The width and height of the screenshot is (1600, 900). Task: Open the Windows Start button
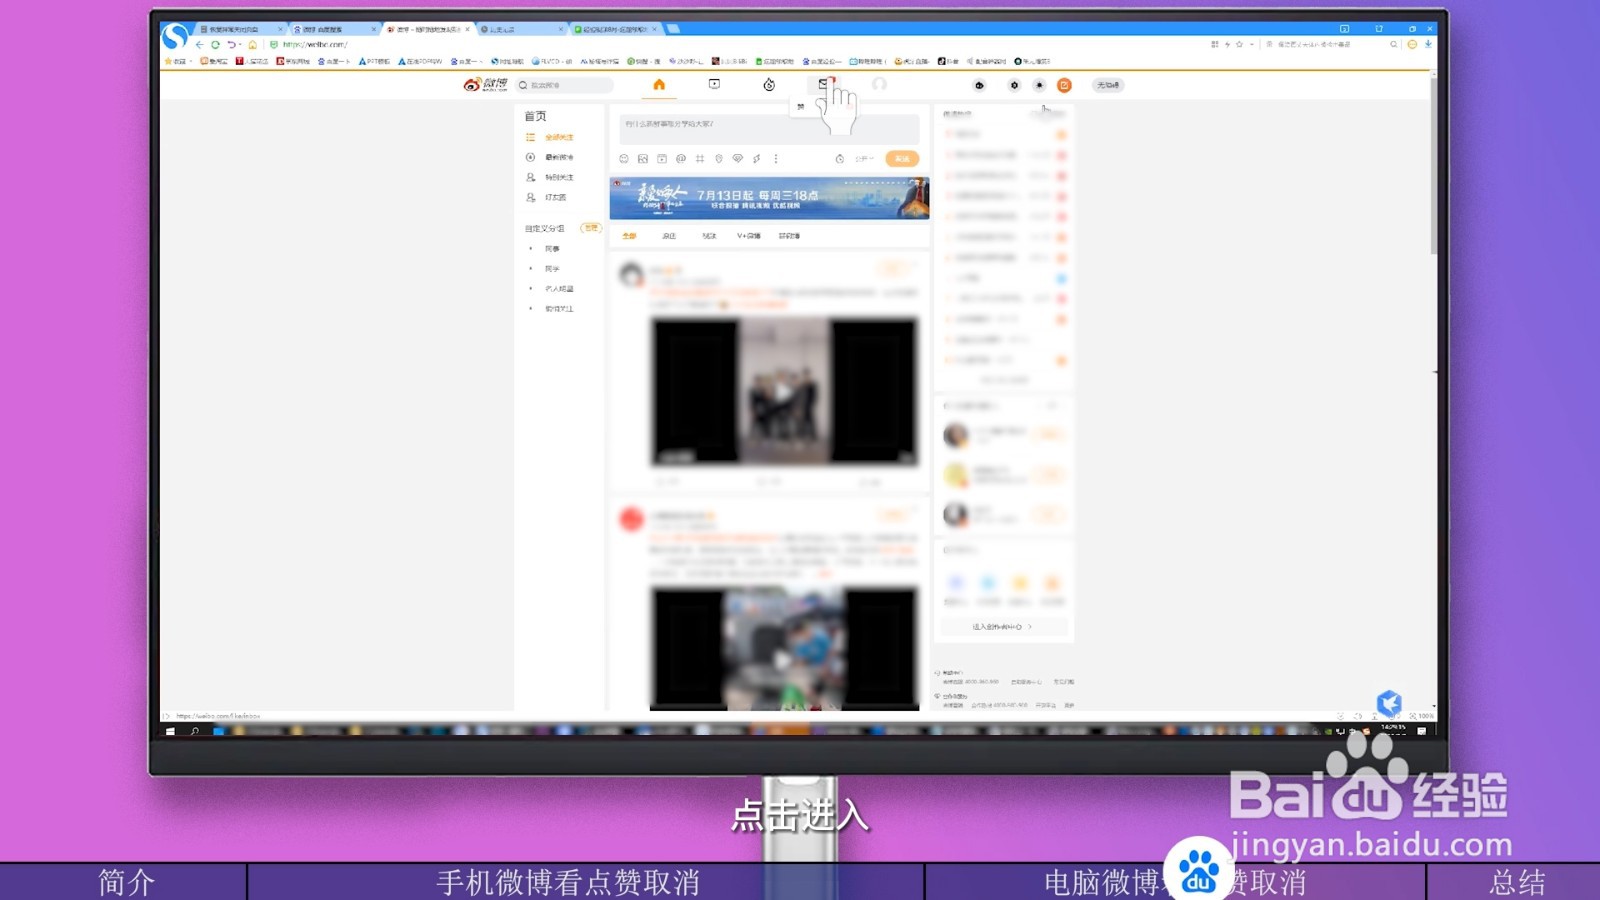click(x=170, y=732)
